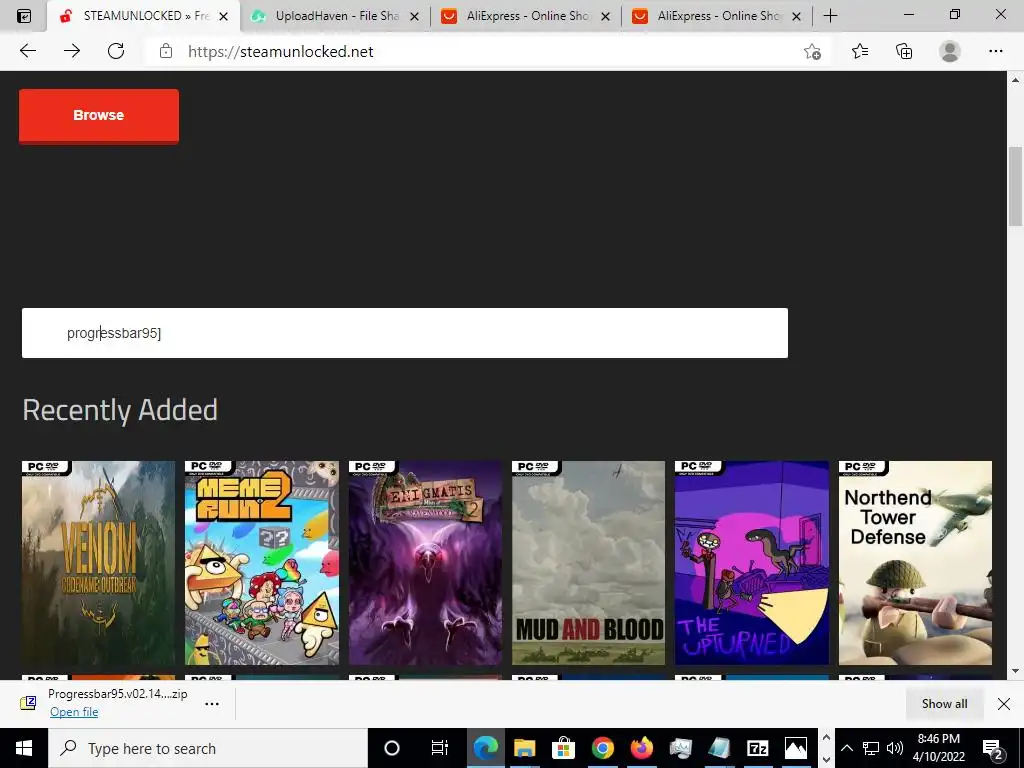Click the Progressbar95 zip file icon
This screenshot has width=1024, height=768.
[28, 703]
